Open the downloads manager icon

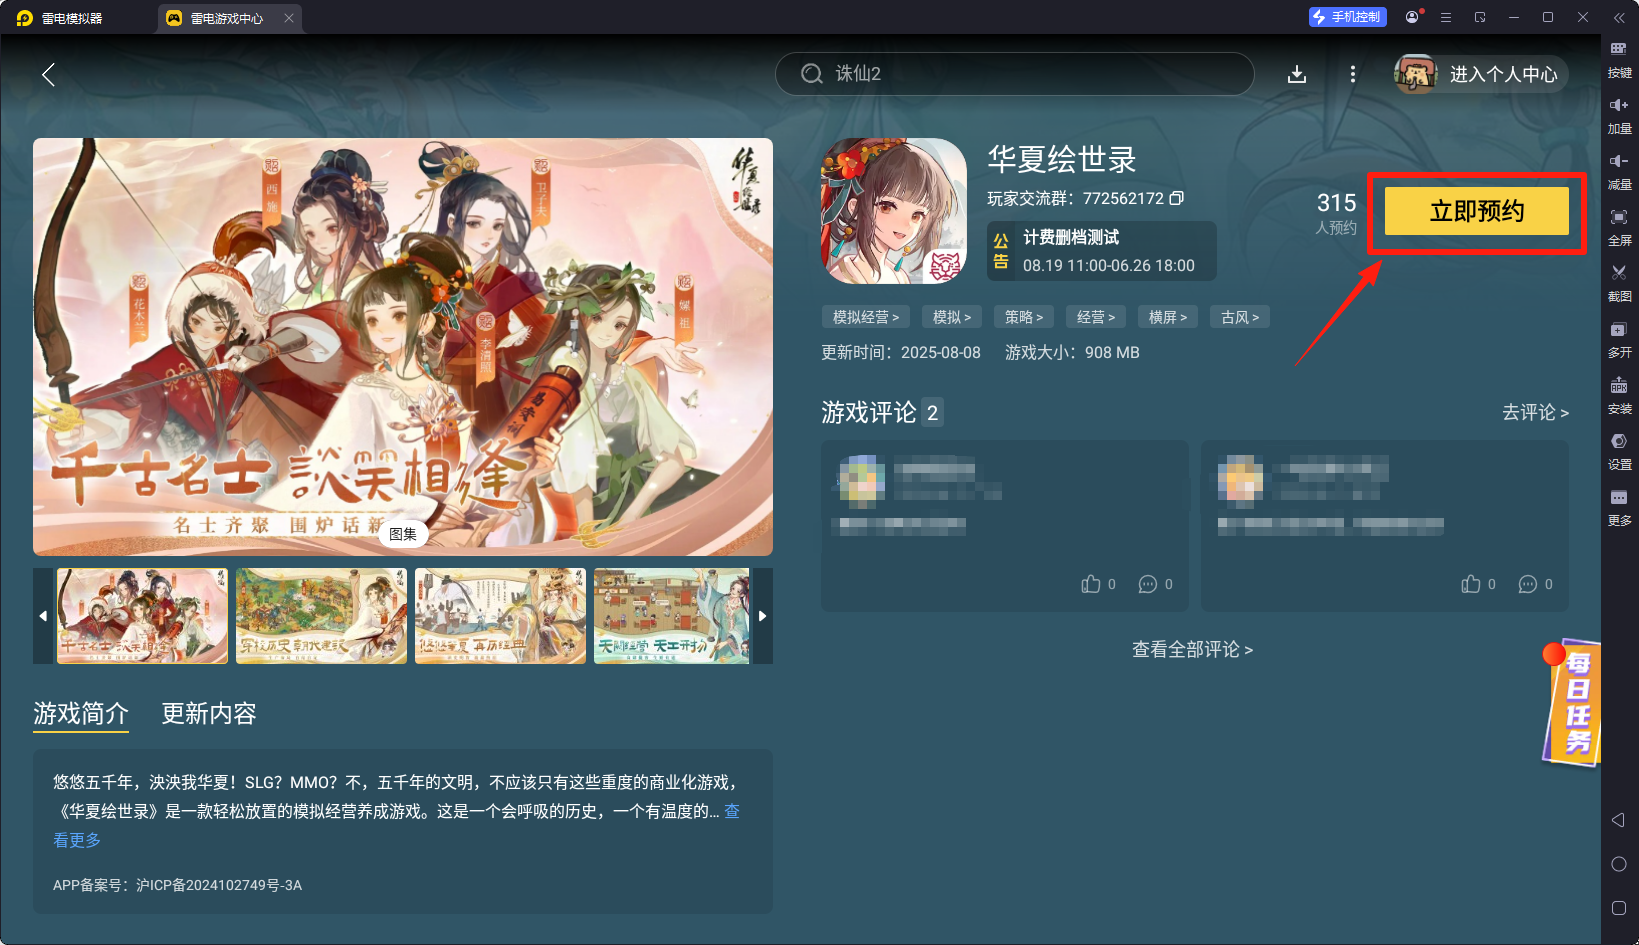(x=1297, y=74)
